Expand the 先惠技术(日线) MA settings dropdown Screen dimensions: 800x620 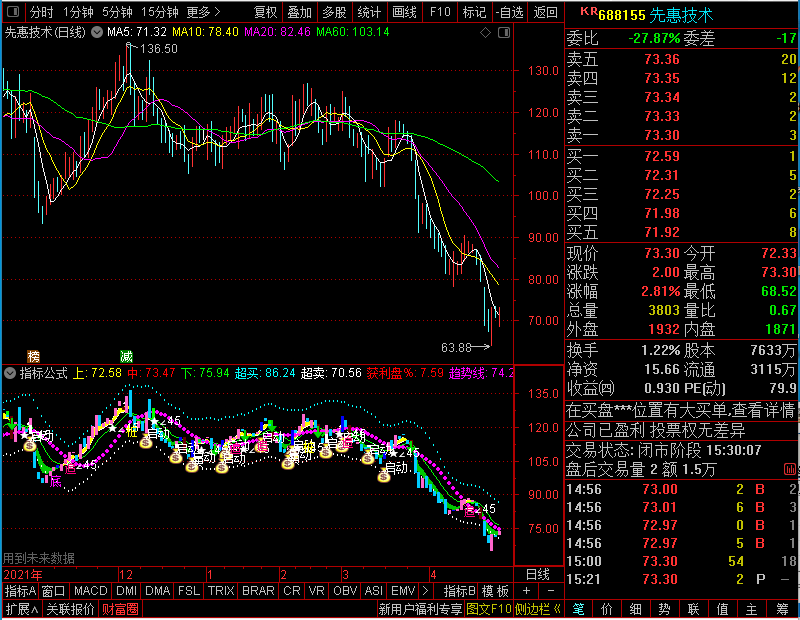coord(96,32)
